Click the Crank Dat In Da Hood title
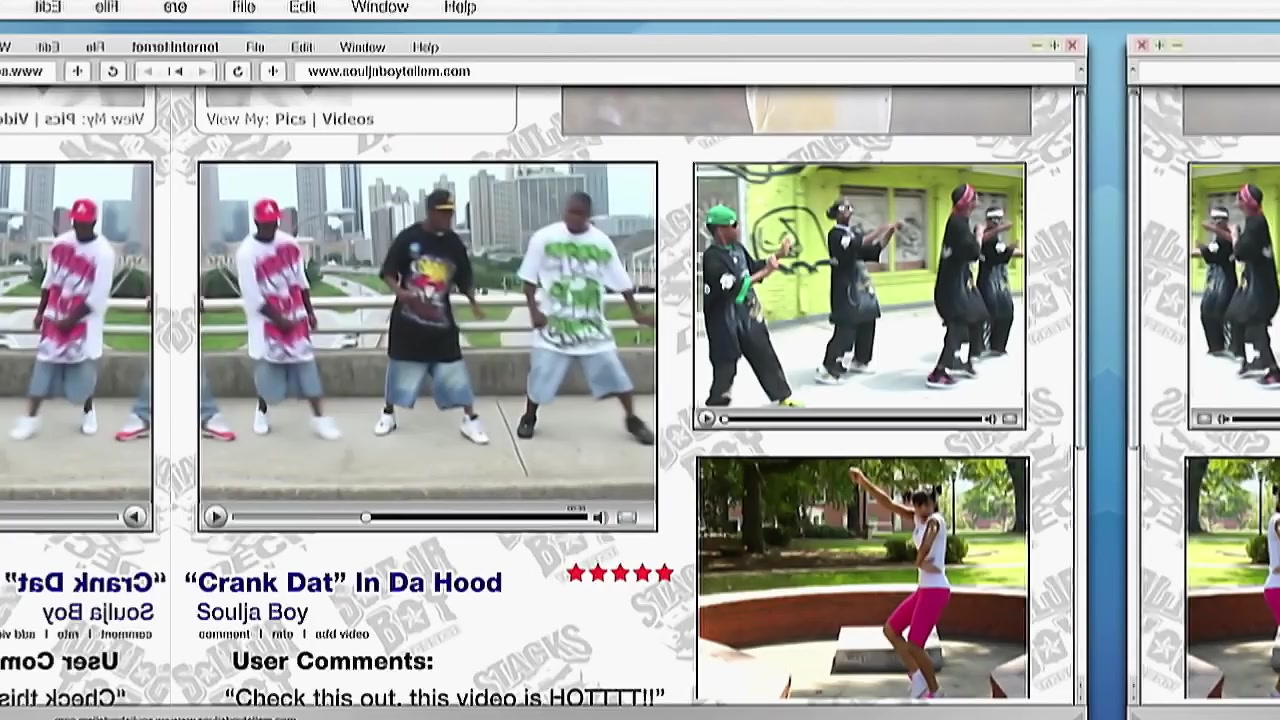 tap(343, 583)
